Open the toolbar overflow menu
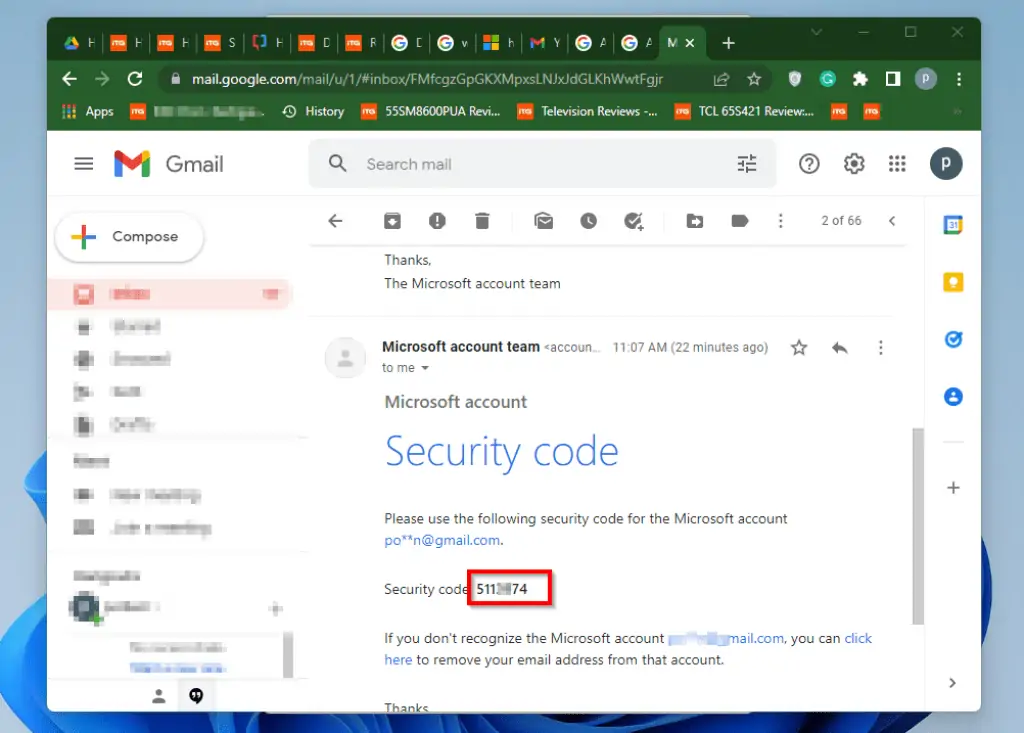1024x733 pixels. tap(781, 220)
